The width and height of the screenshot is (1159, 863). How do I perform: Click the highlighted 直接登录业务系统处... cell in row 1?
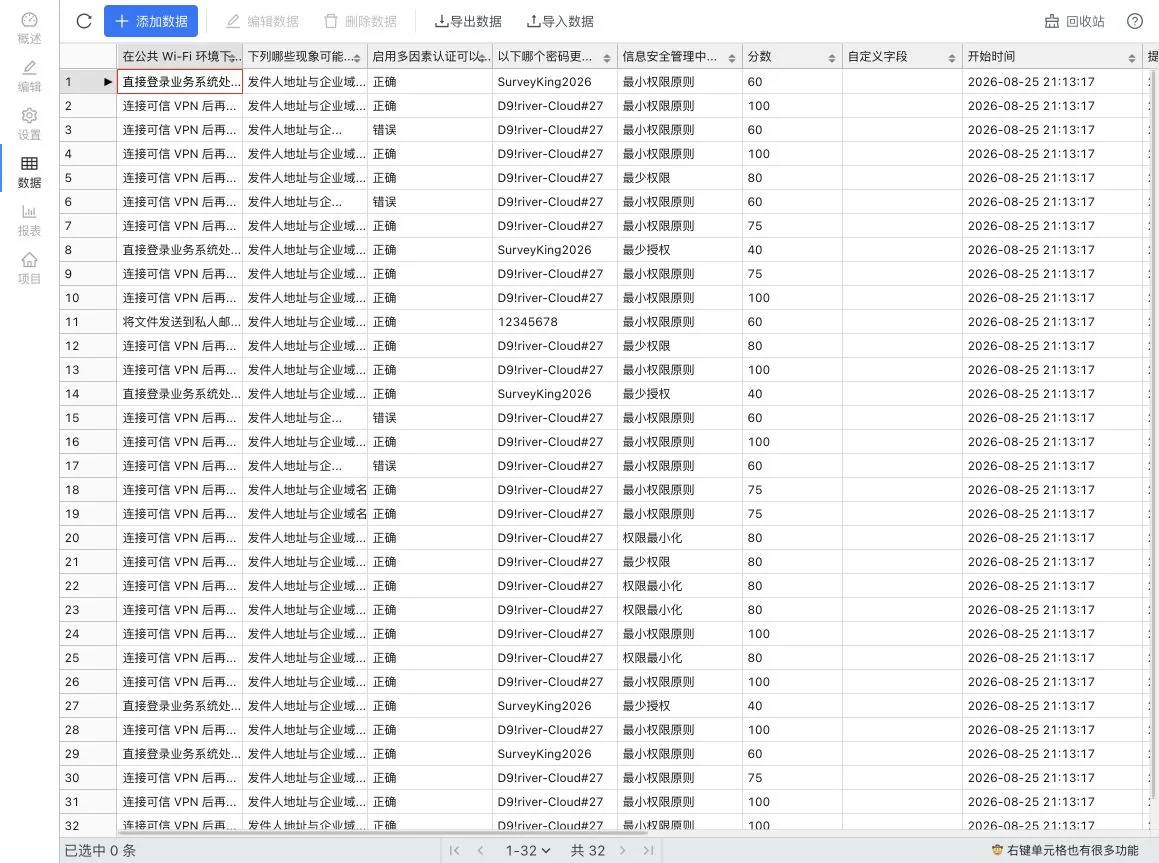(180, 82)
